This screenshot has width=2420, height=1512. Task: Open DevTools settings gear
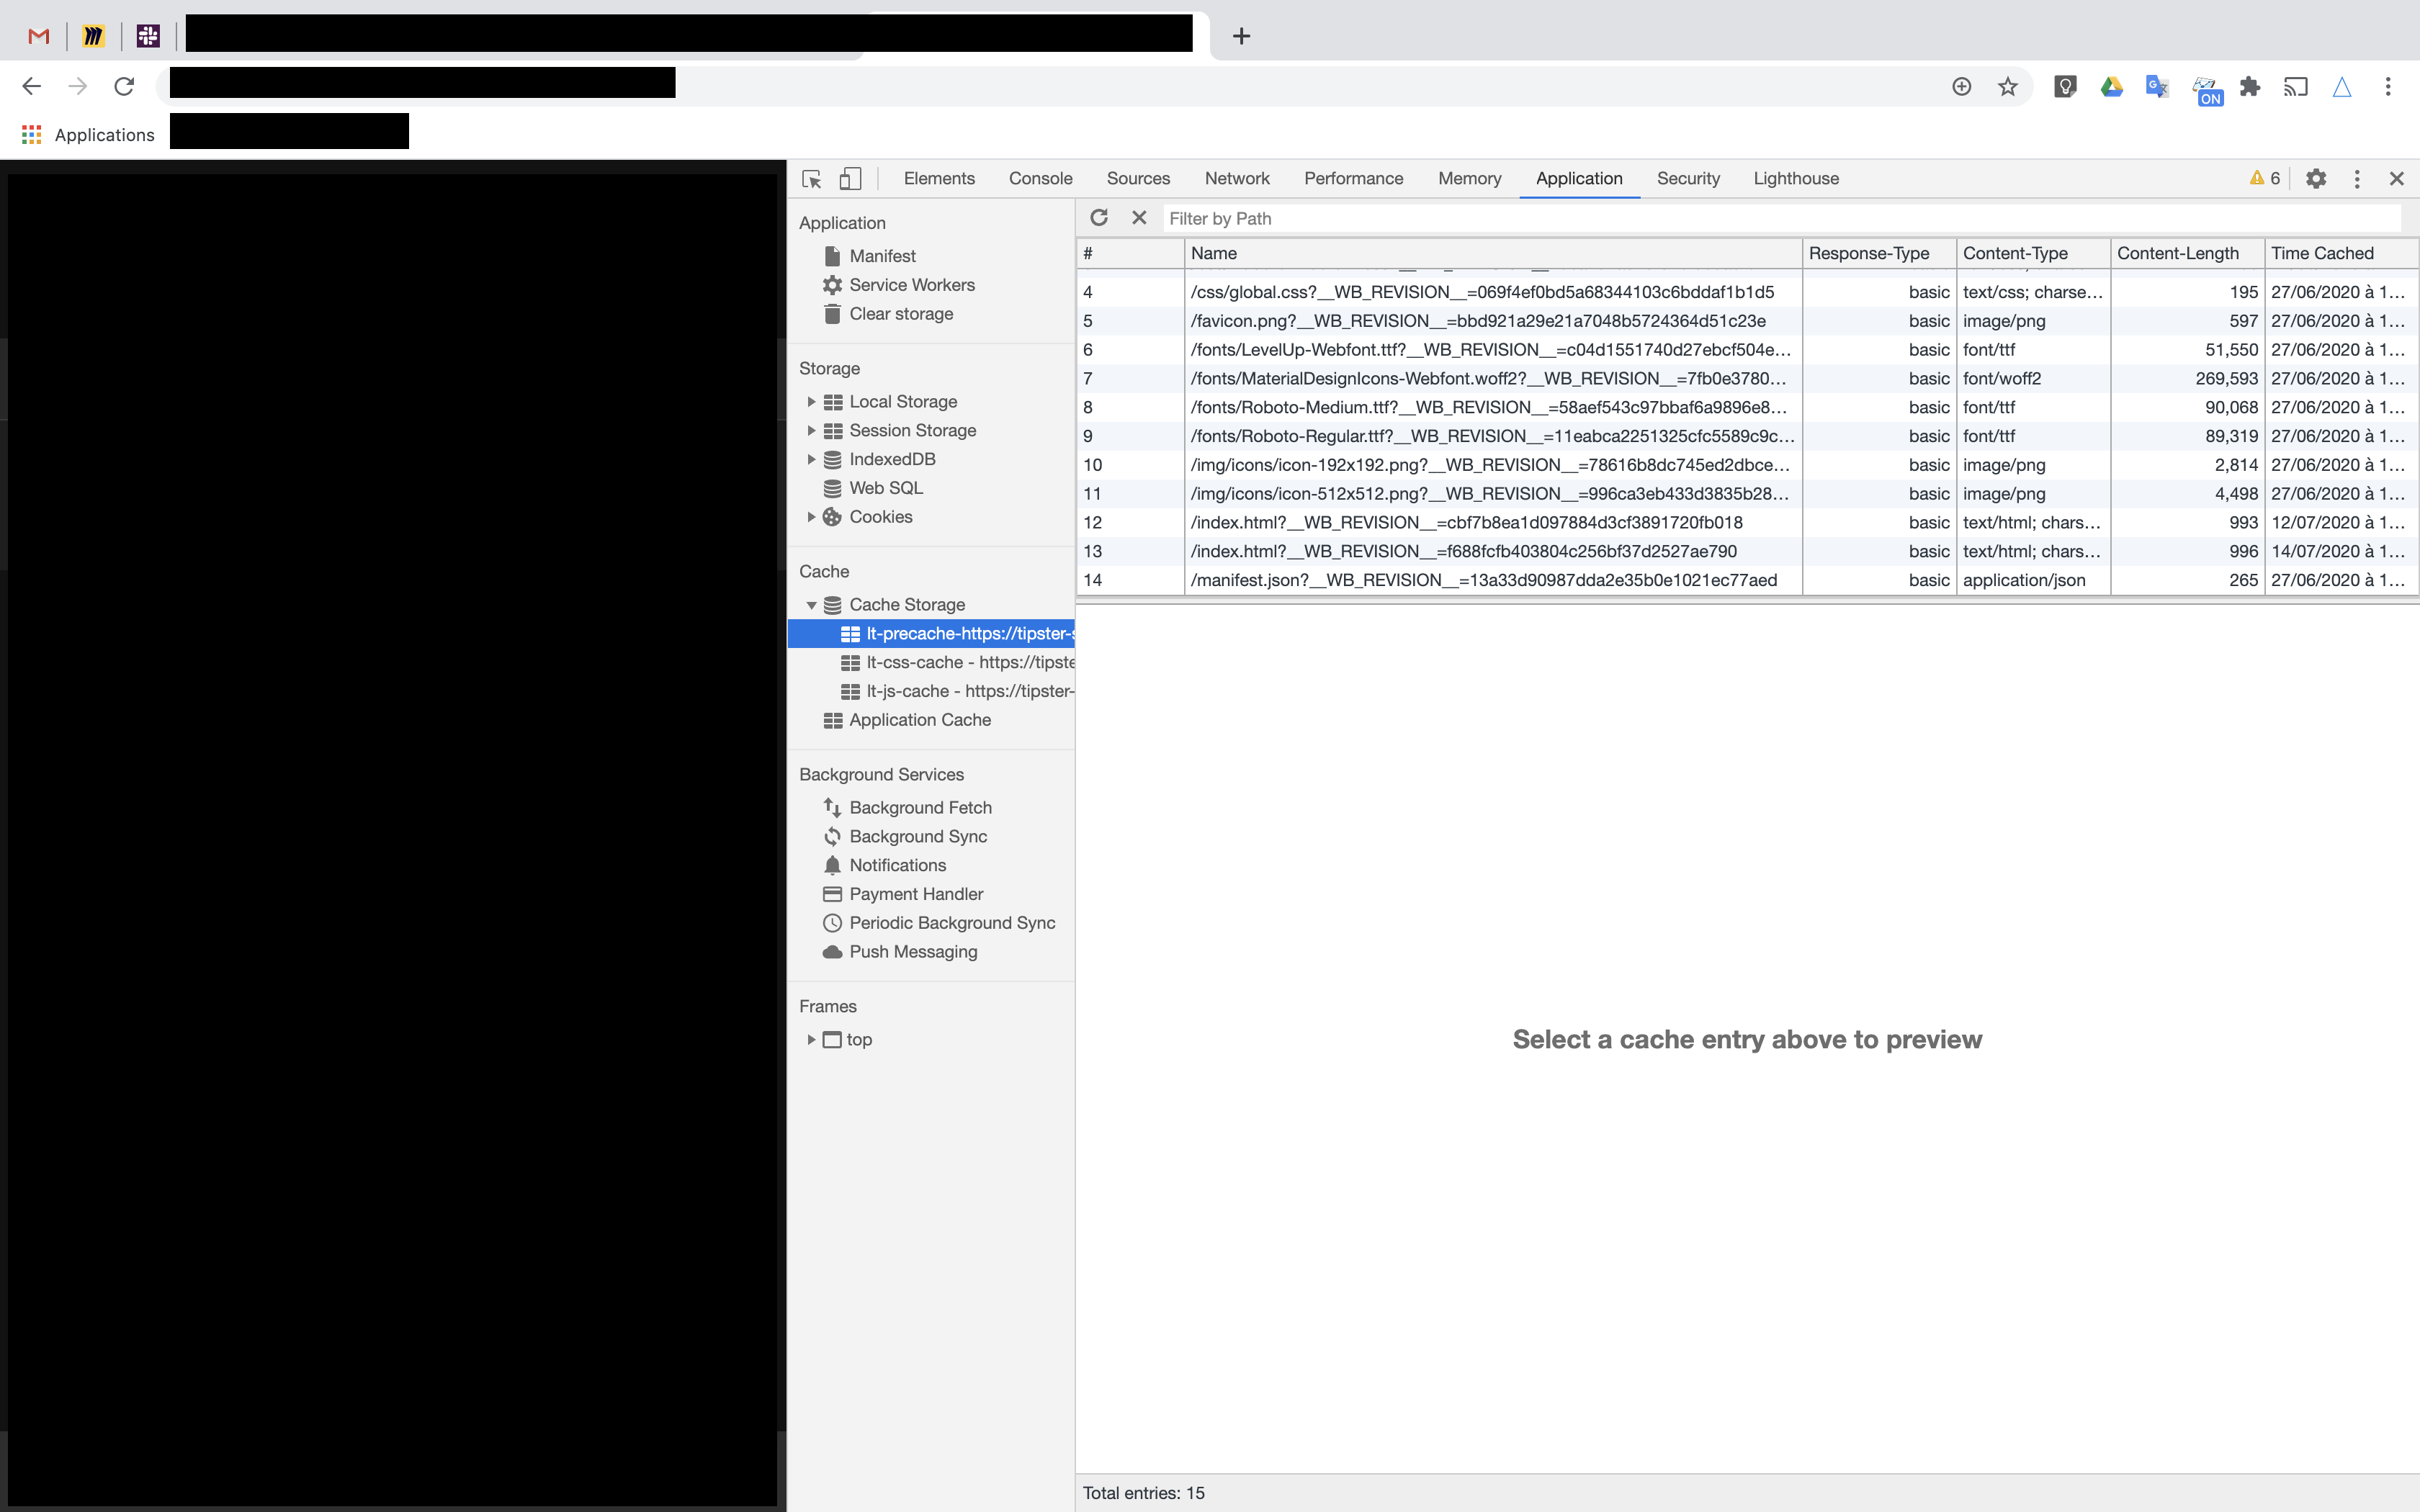point(2316,178)
